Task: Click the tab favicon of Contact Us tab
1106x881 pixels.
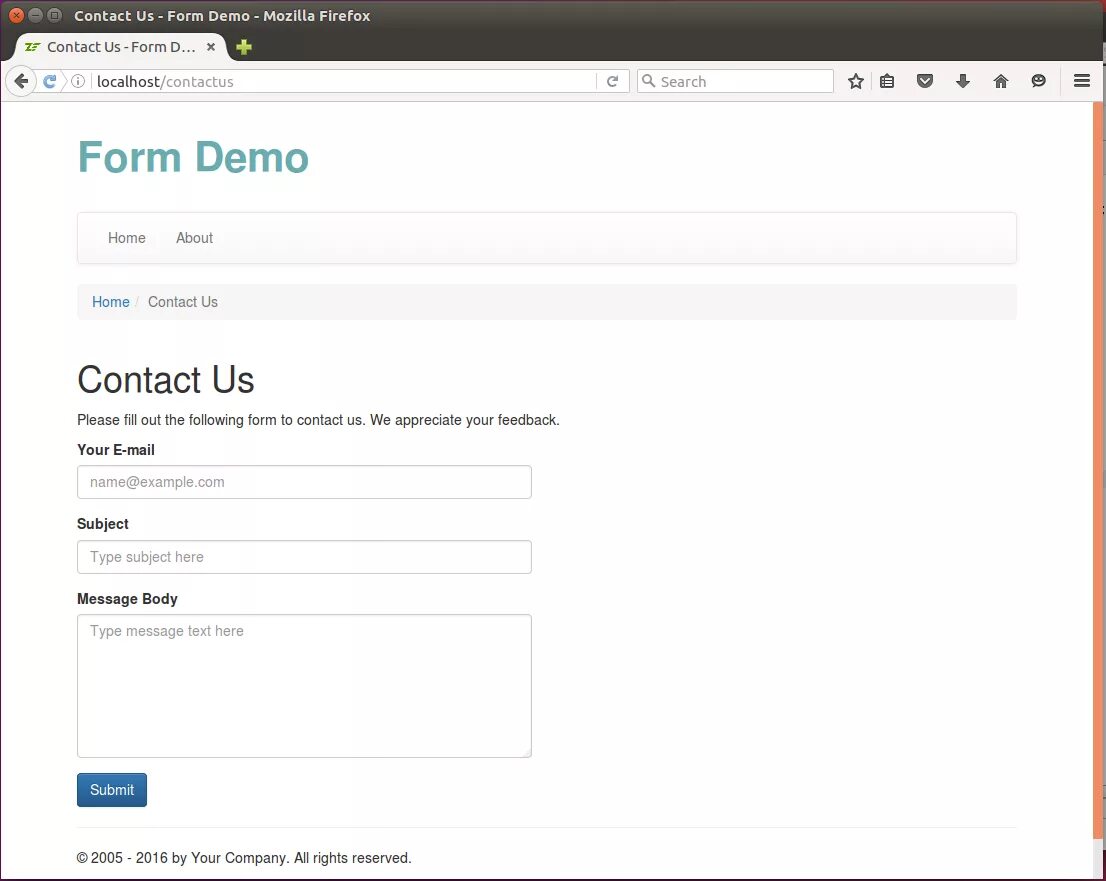Action: click(32, 47)
